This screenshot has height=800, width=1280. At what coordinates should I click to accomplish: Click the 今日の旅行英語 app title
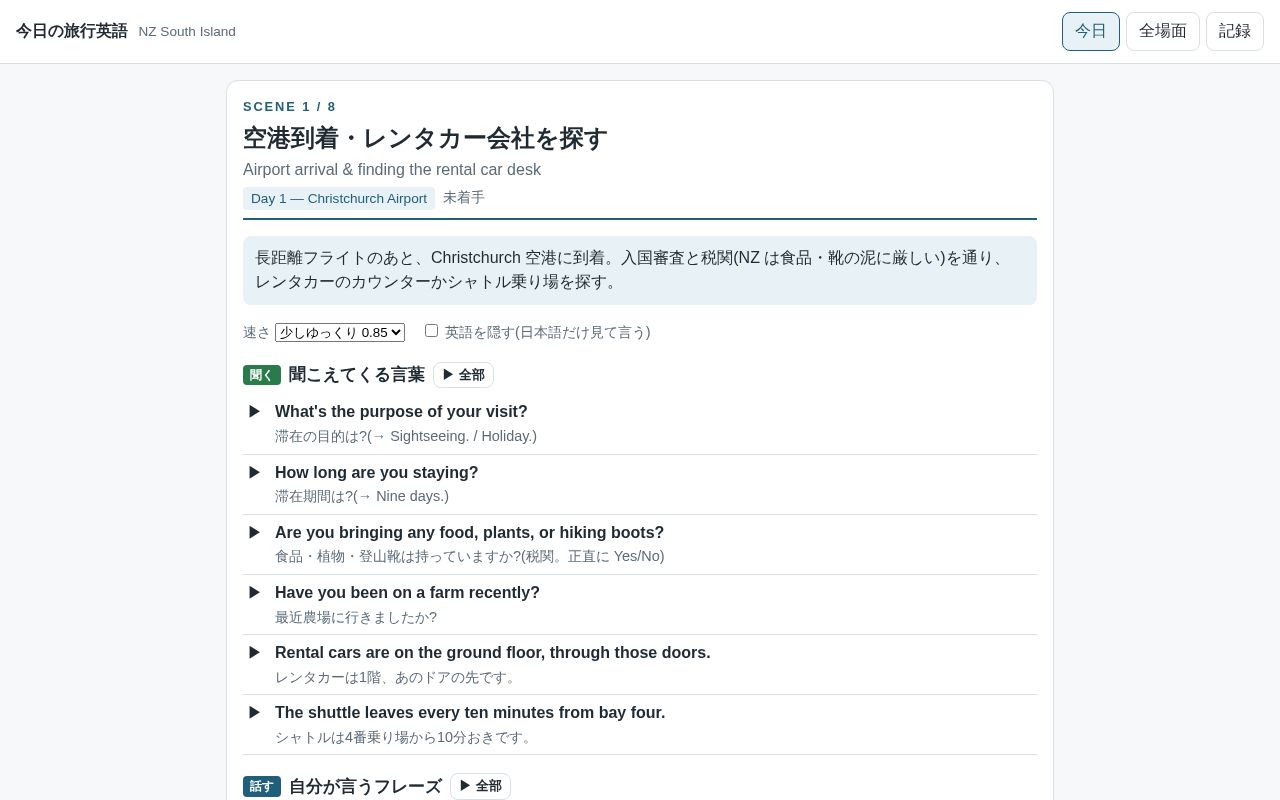coord(72,31)
